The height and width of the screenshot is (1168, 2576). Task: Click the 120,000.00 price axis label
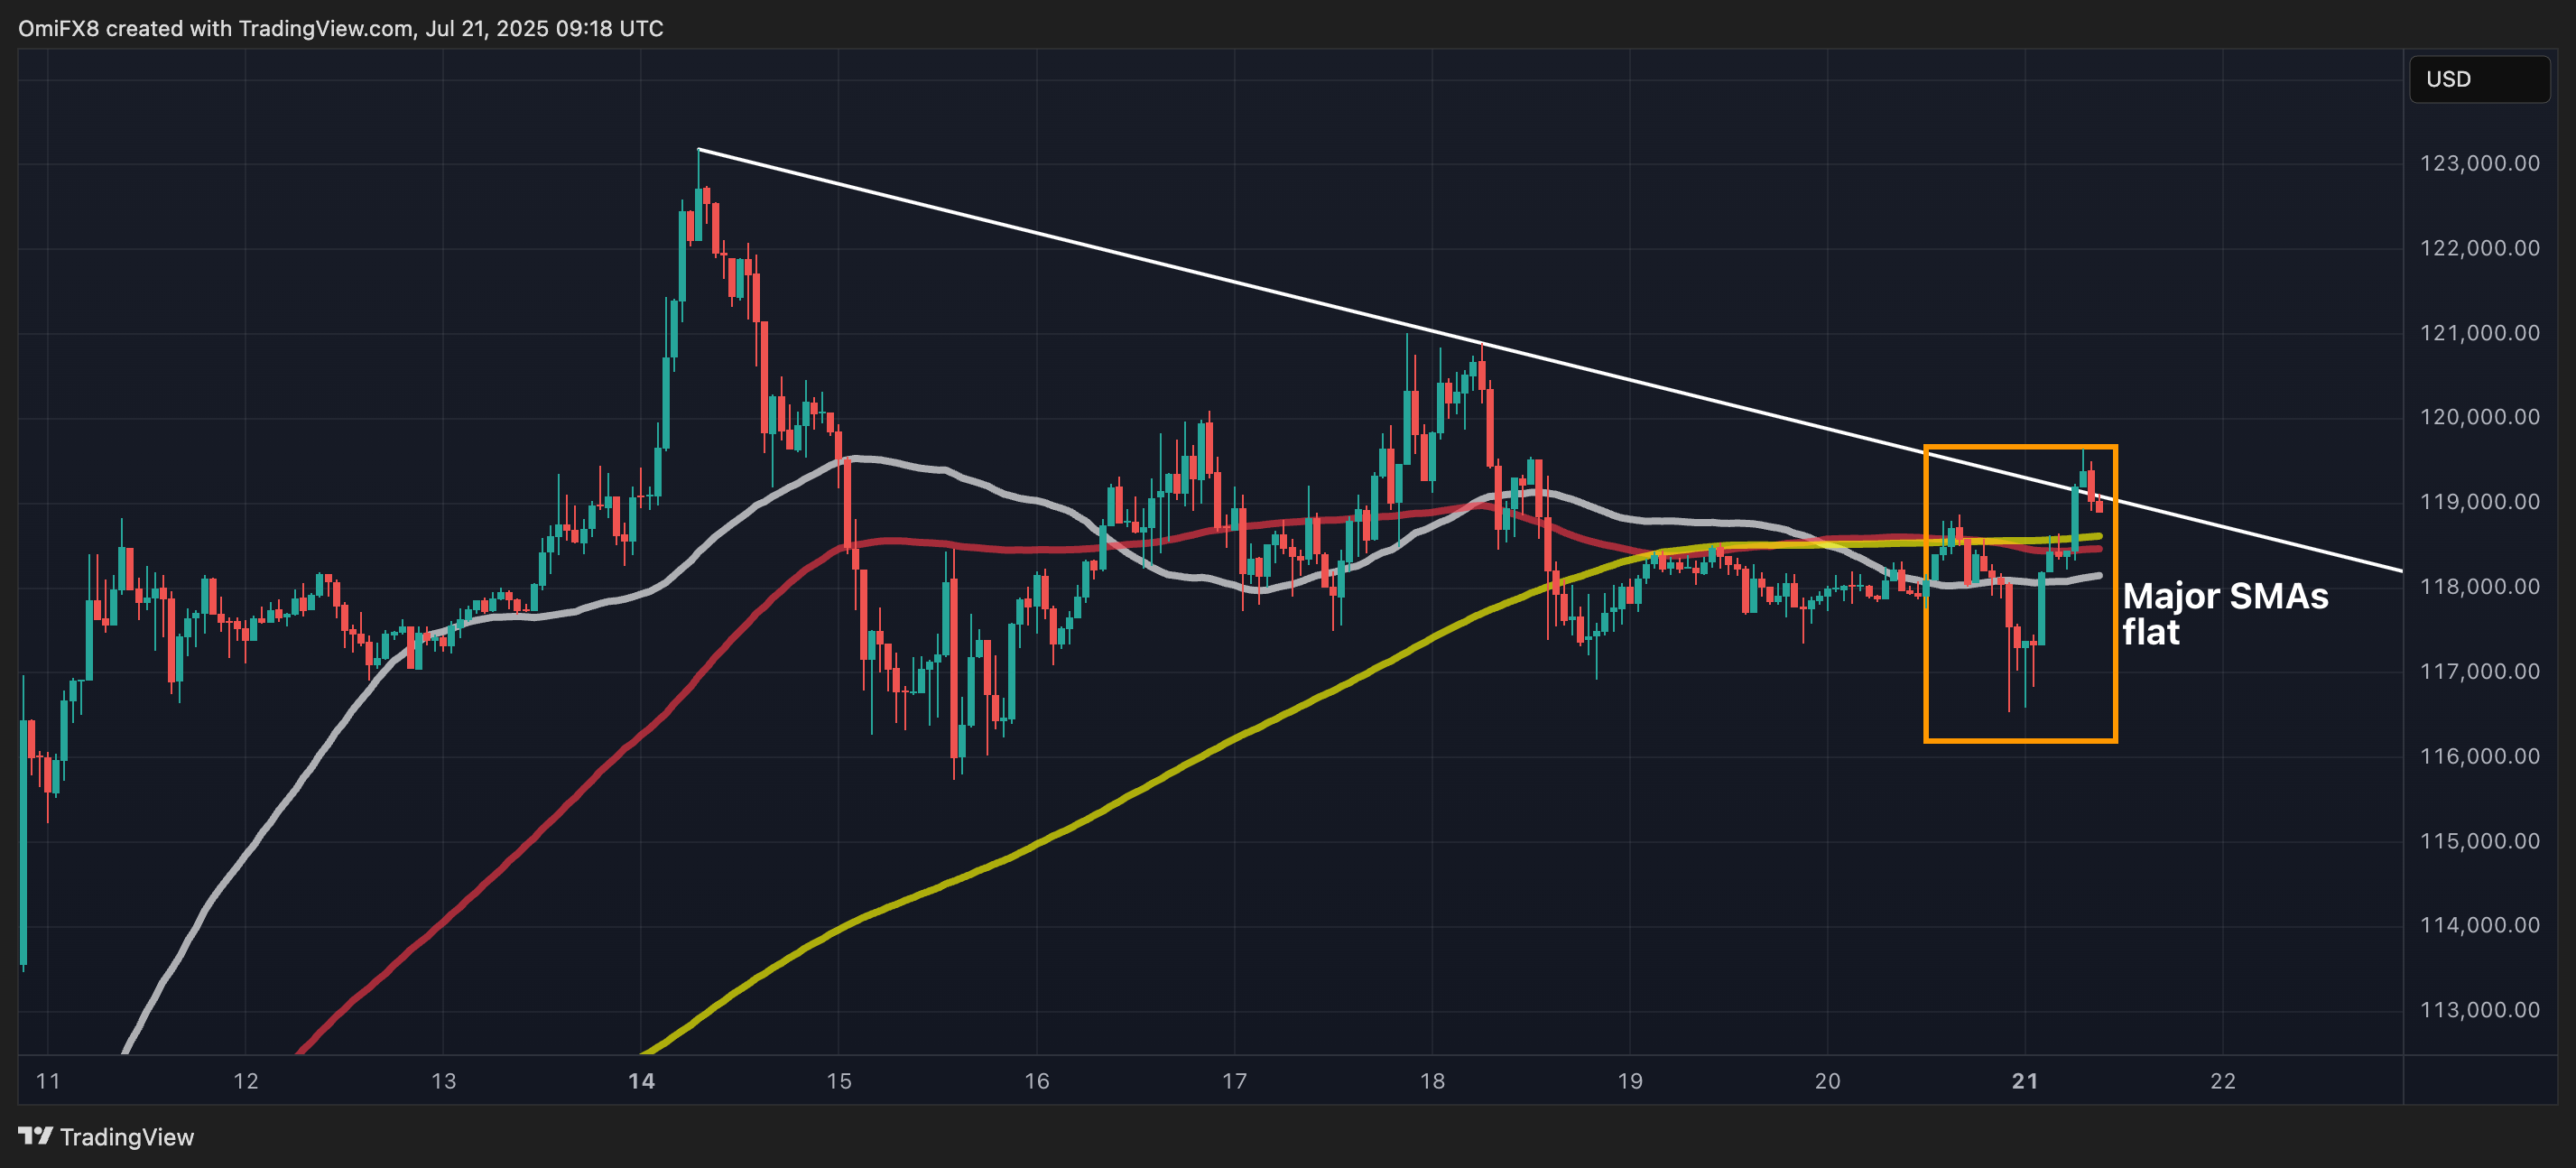(2479, 417)
